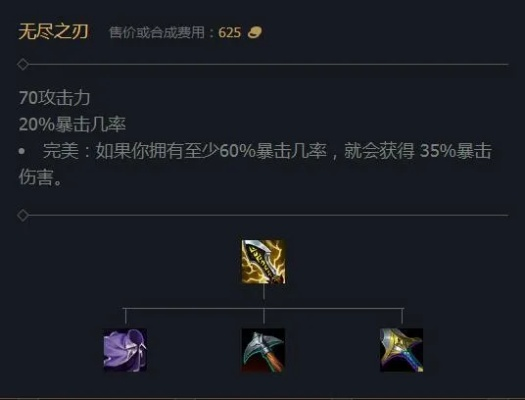Click the 伤害。 text ending the description
This screenshot has height=400, width=525.
point(40,177)
